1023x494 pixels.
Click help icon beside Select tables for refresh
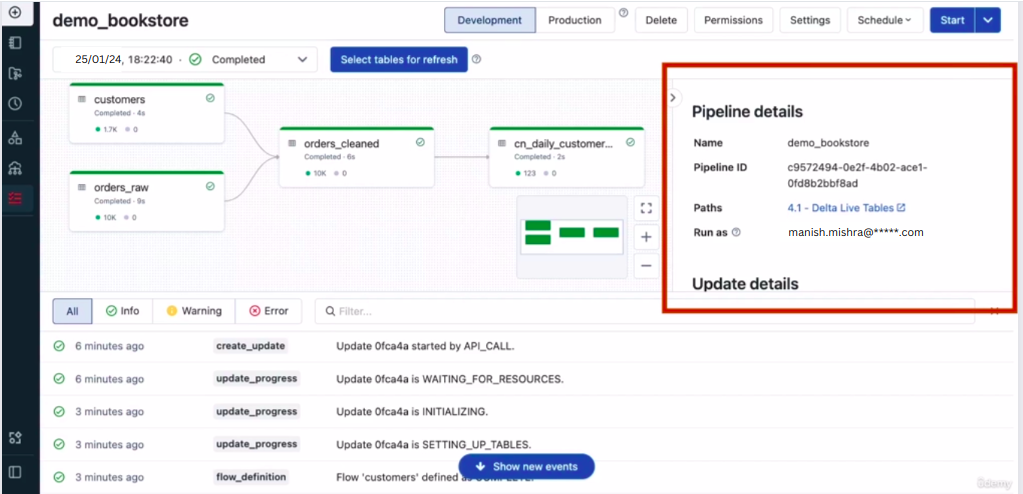477,59
